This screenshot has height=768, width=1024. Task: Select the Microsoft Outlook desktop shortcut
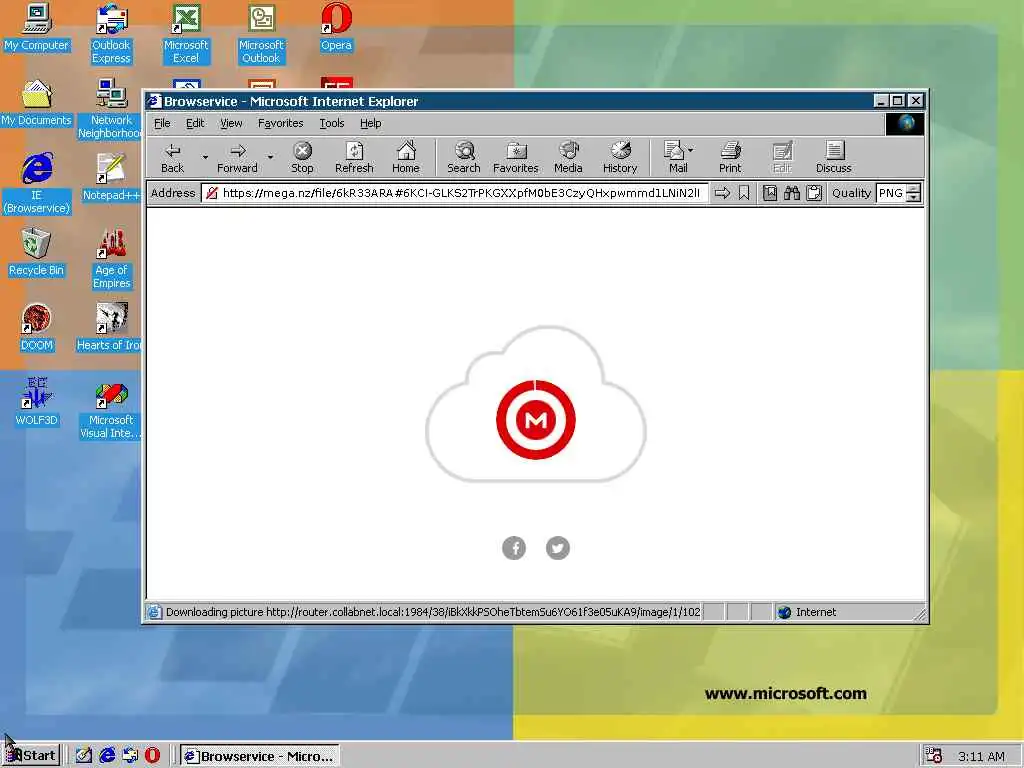point(261,34)
